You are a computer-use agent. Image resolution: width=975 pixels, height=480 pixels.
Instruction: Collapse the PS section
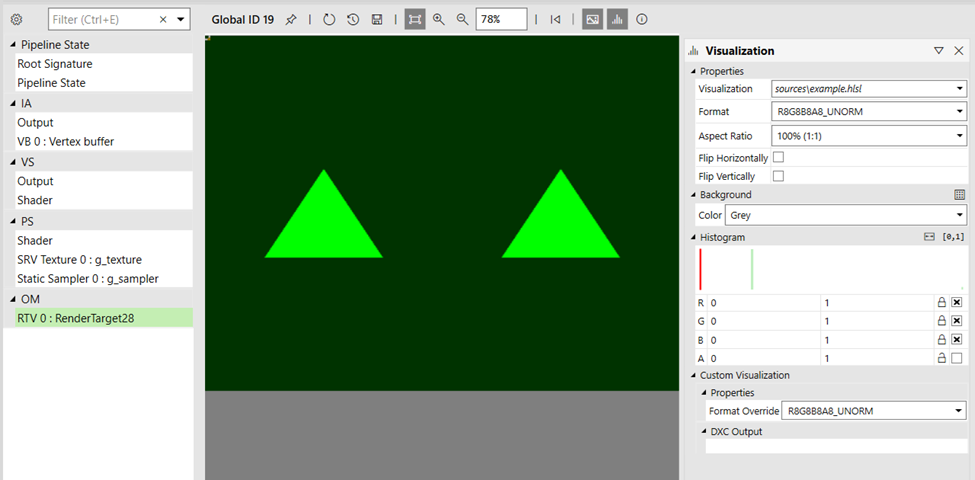(14, 221)
